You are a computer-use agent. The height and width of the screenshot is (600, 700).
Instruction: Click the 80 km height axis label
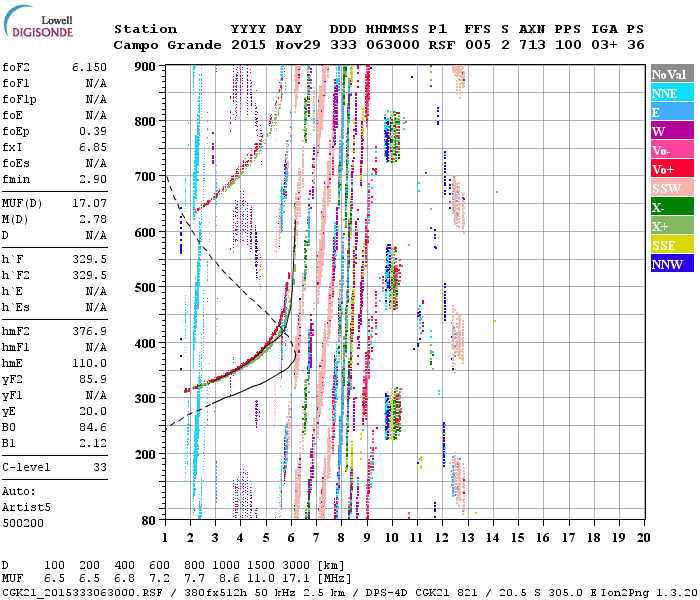click(x=149, y=521)
